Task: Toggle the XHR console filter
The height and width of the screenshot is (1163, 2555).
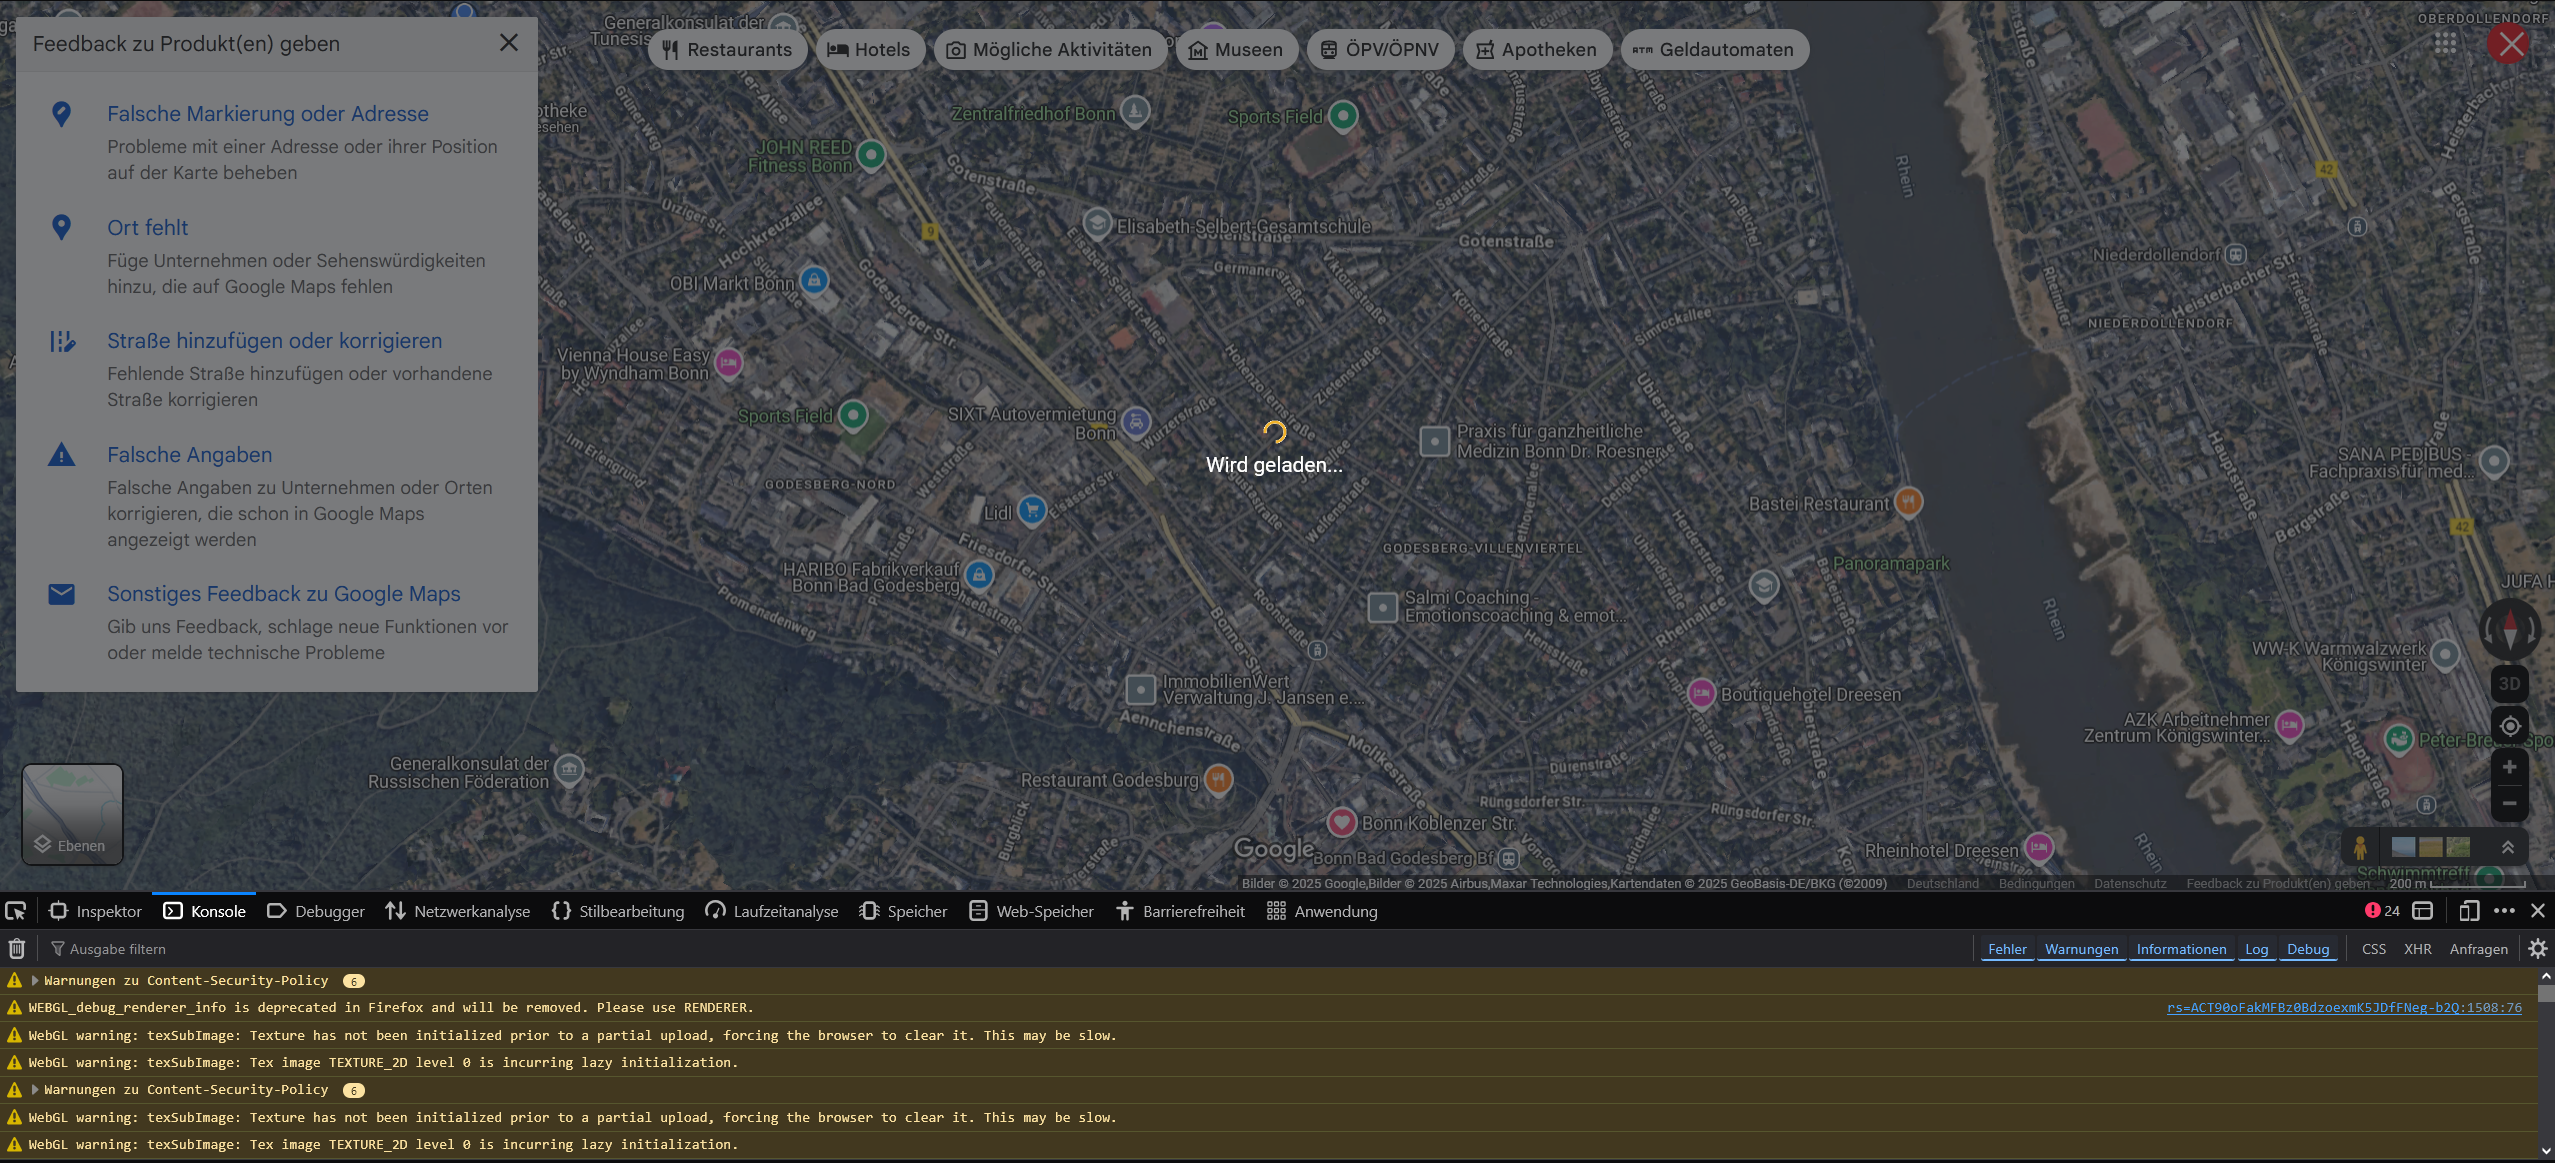Action: [2418, 949]
